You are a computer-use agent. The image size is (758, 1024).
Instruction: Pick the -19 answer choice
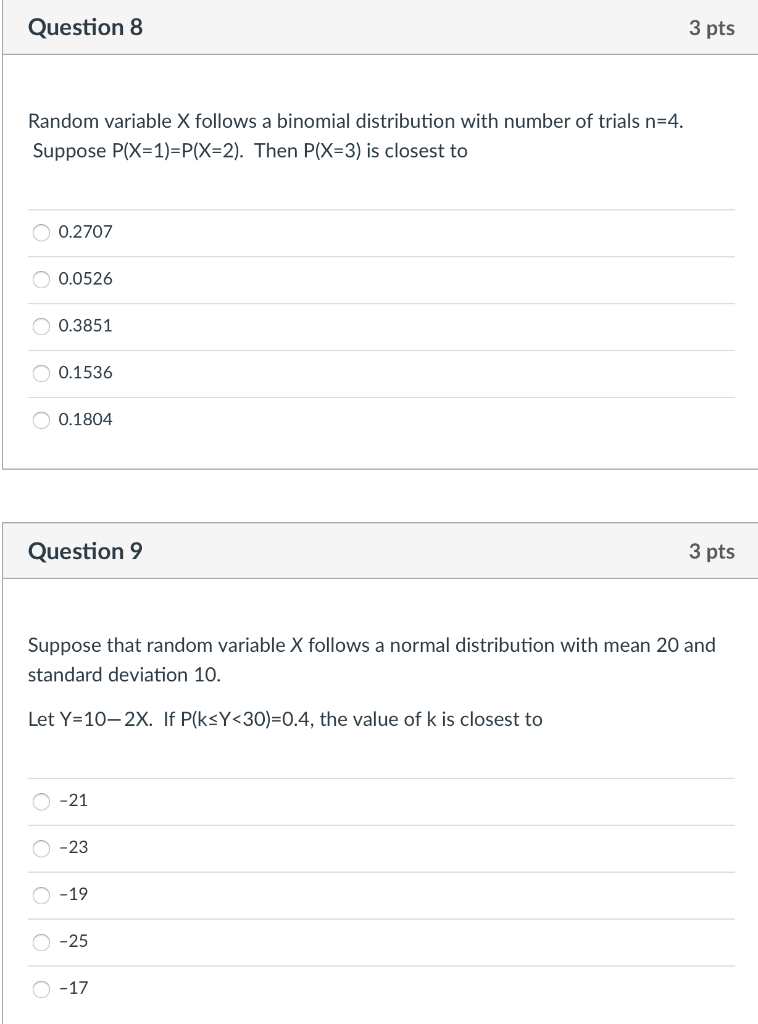point(41,895)
